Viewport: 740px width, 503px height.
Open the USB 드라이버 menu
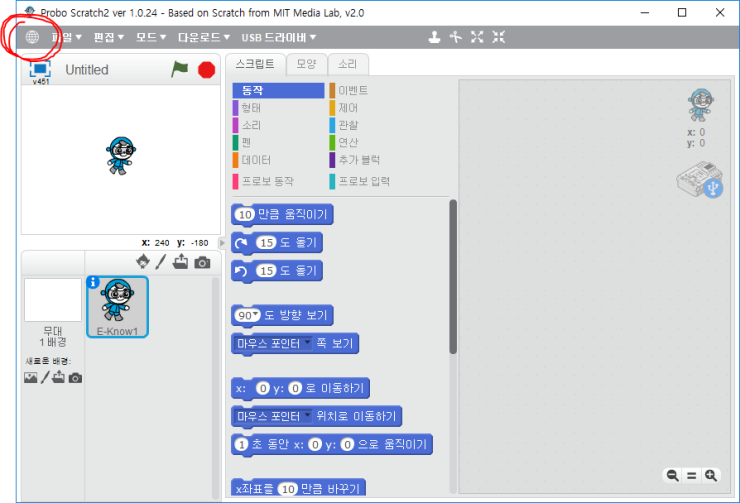point(278,37)
